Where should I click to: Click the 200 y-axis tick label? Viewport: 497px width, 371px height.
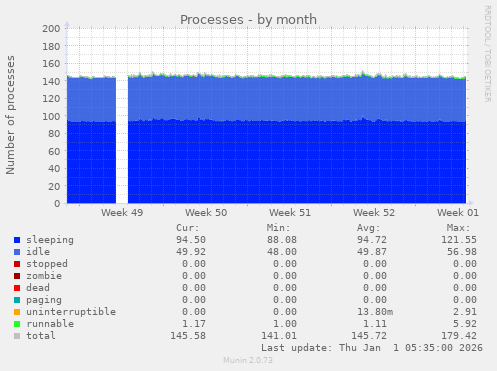51,29
